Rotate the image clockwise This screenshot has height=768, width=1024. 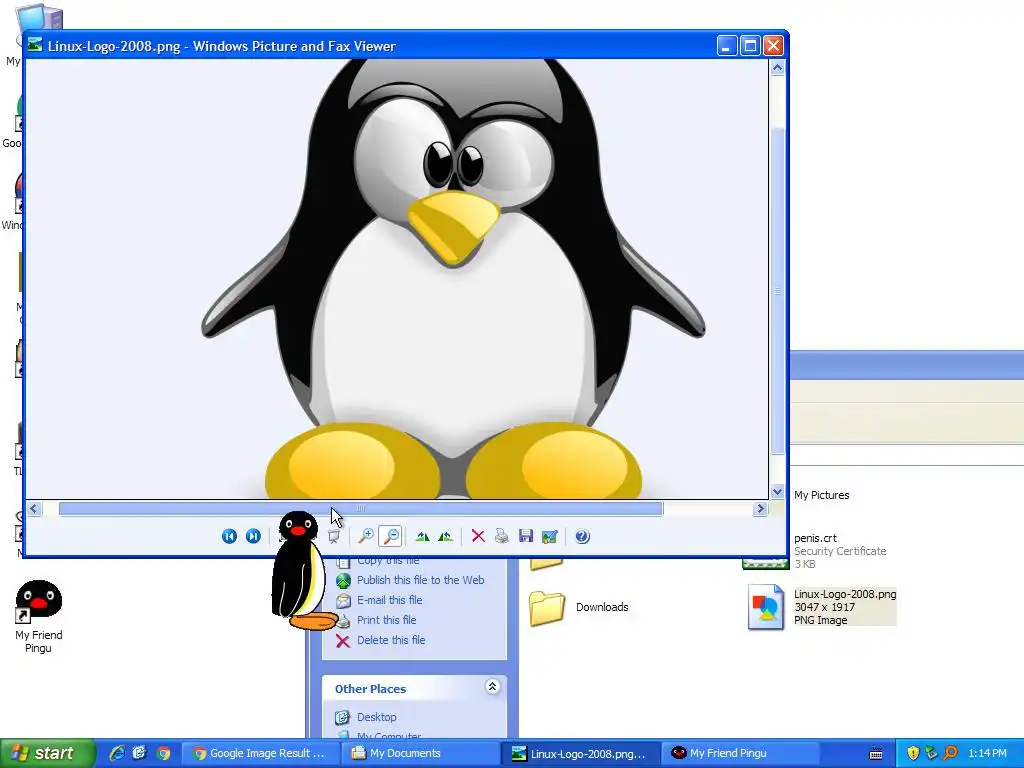click(422, 536)
